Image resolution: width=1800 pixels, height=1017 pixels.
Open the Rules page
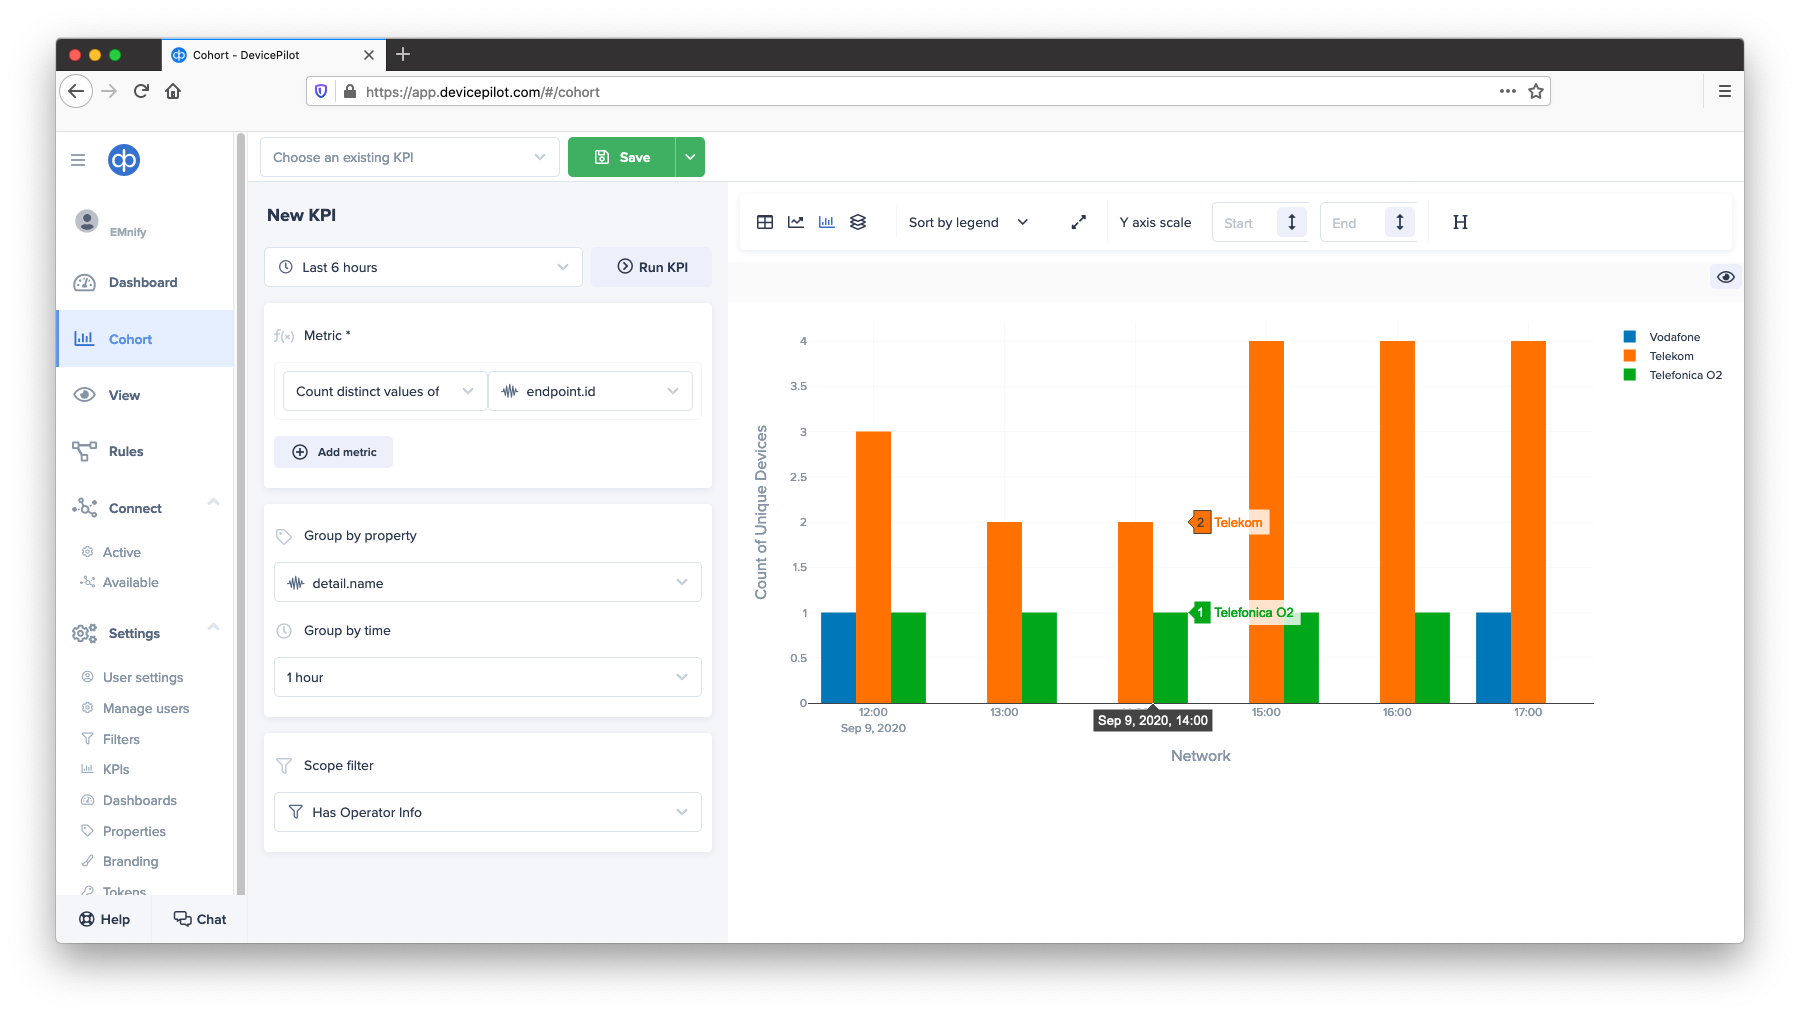pyautogui.click(x=144, y=451)
